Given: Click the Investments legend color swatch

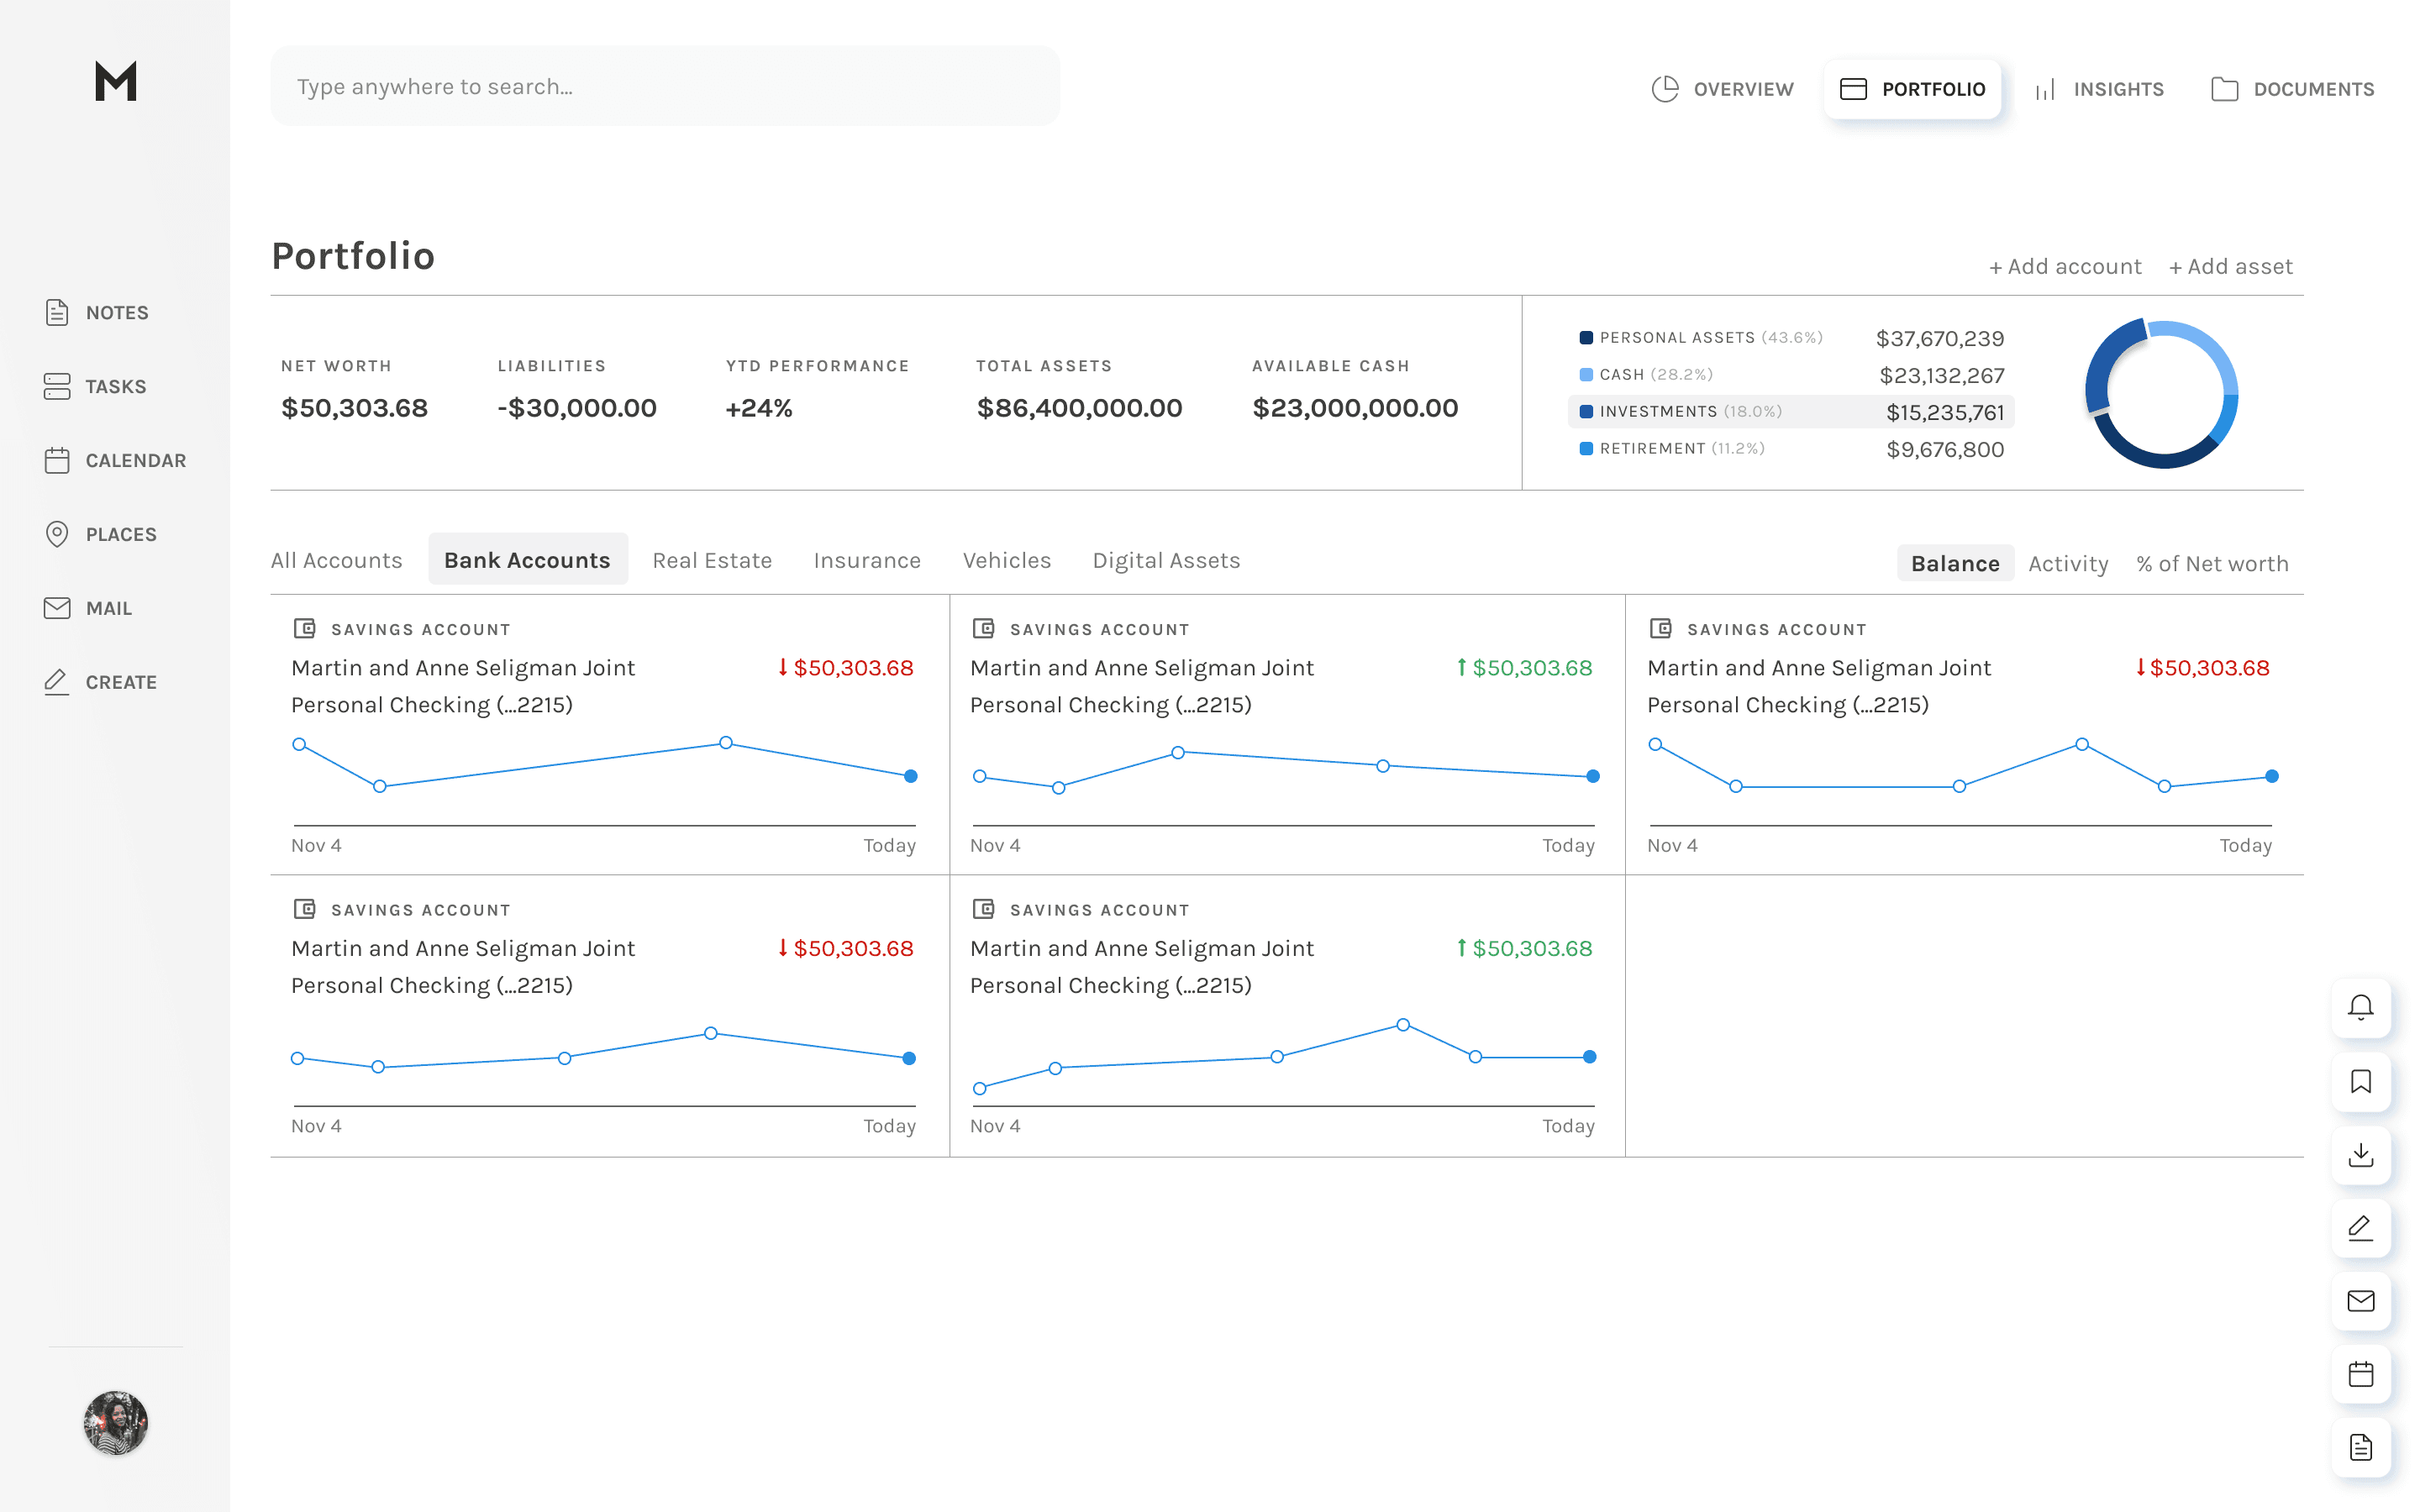Looking at the screenshot, I should tap(1586, 412).
